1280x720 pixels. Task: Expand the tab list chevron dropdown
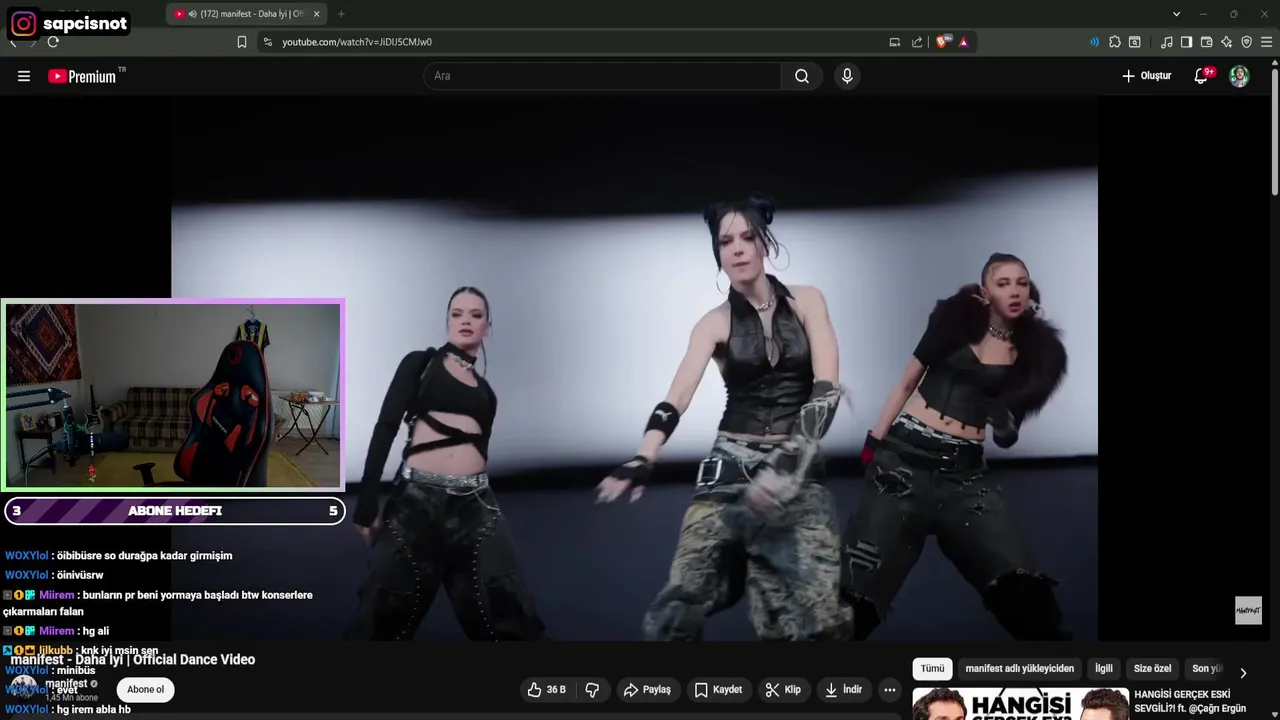click(1176, 14)
